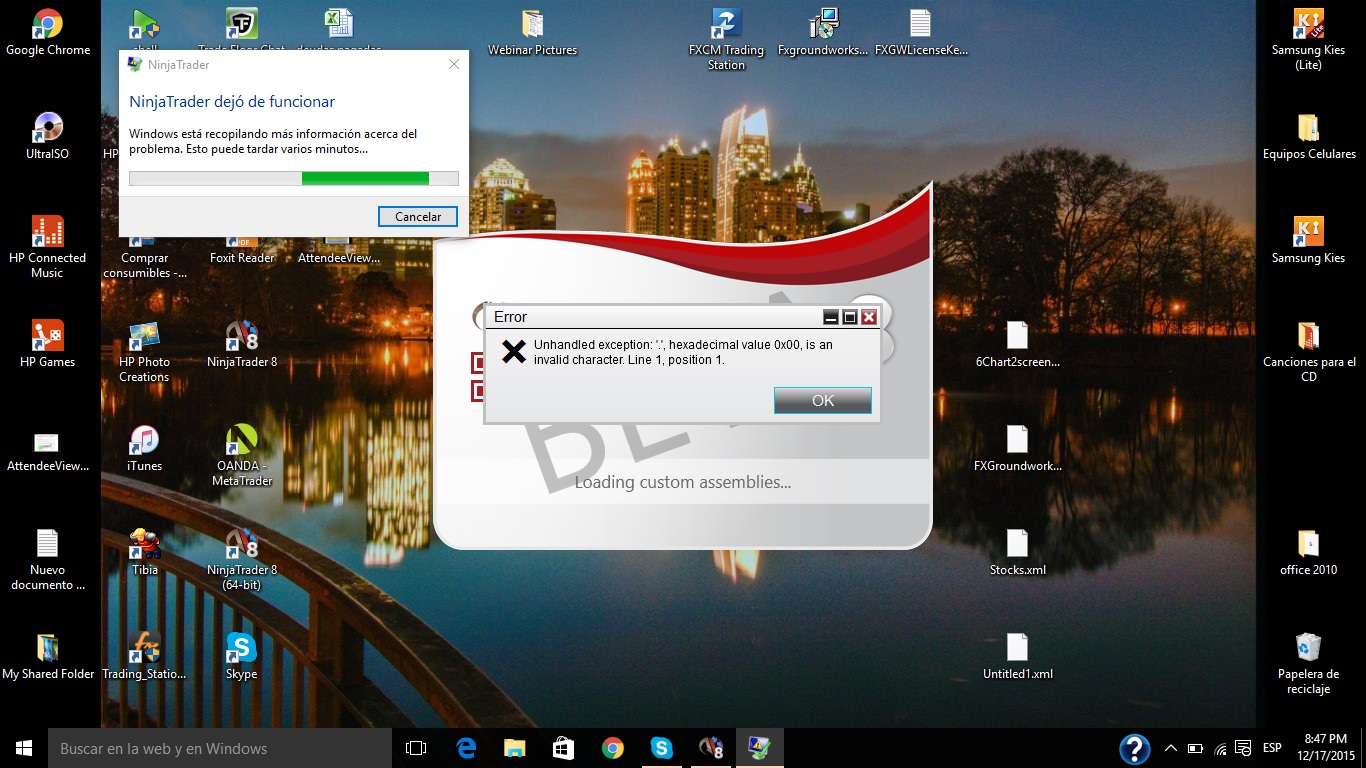Switch to NinjaTrader 8 on the taskbar
1366x768 pixels.
[711, 748]
